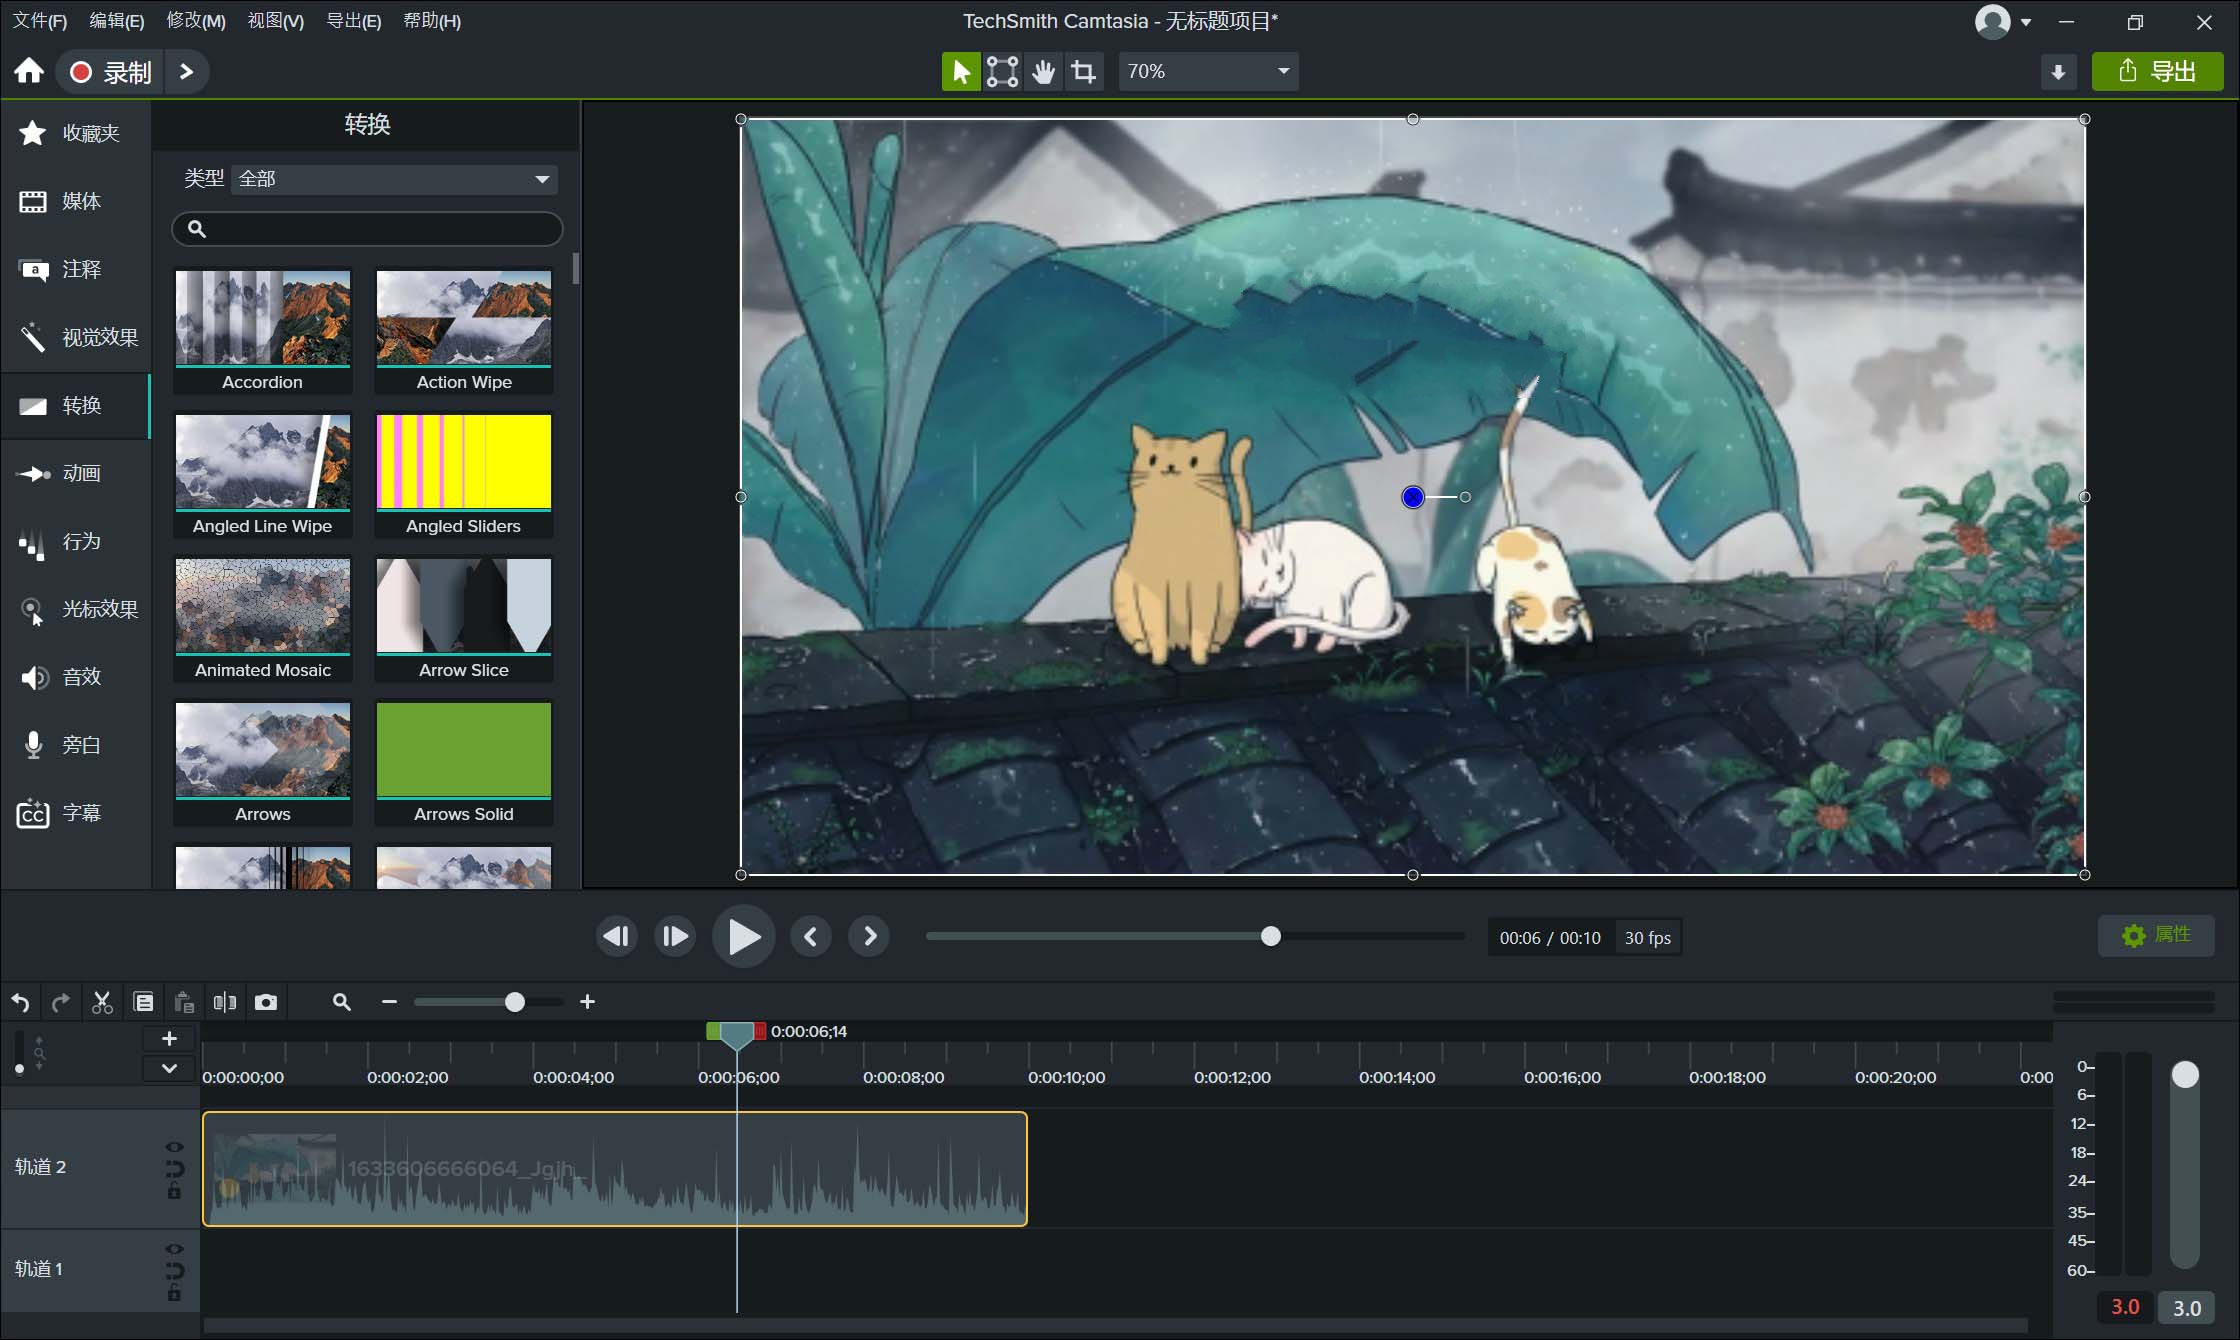
Task: Click the timeline zoom magnifier icon
Action: (342, 1002)
